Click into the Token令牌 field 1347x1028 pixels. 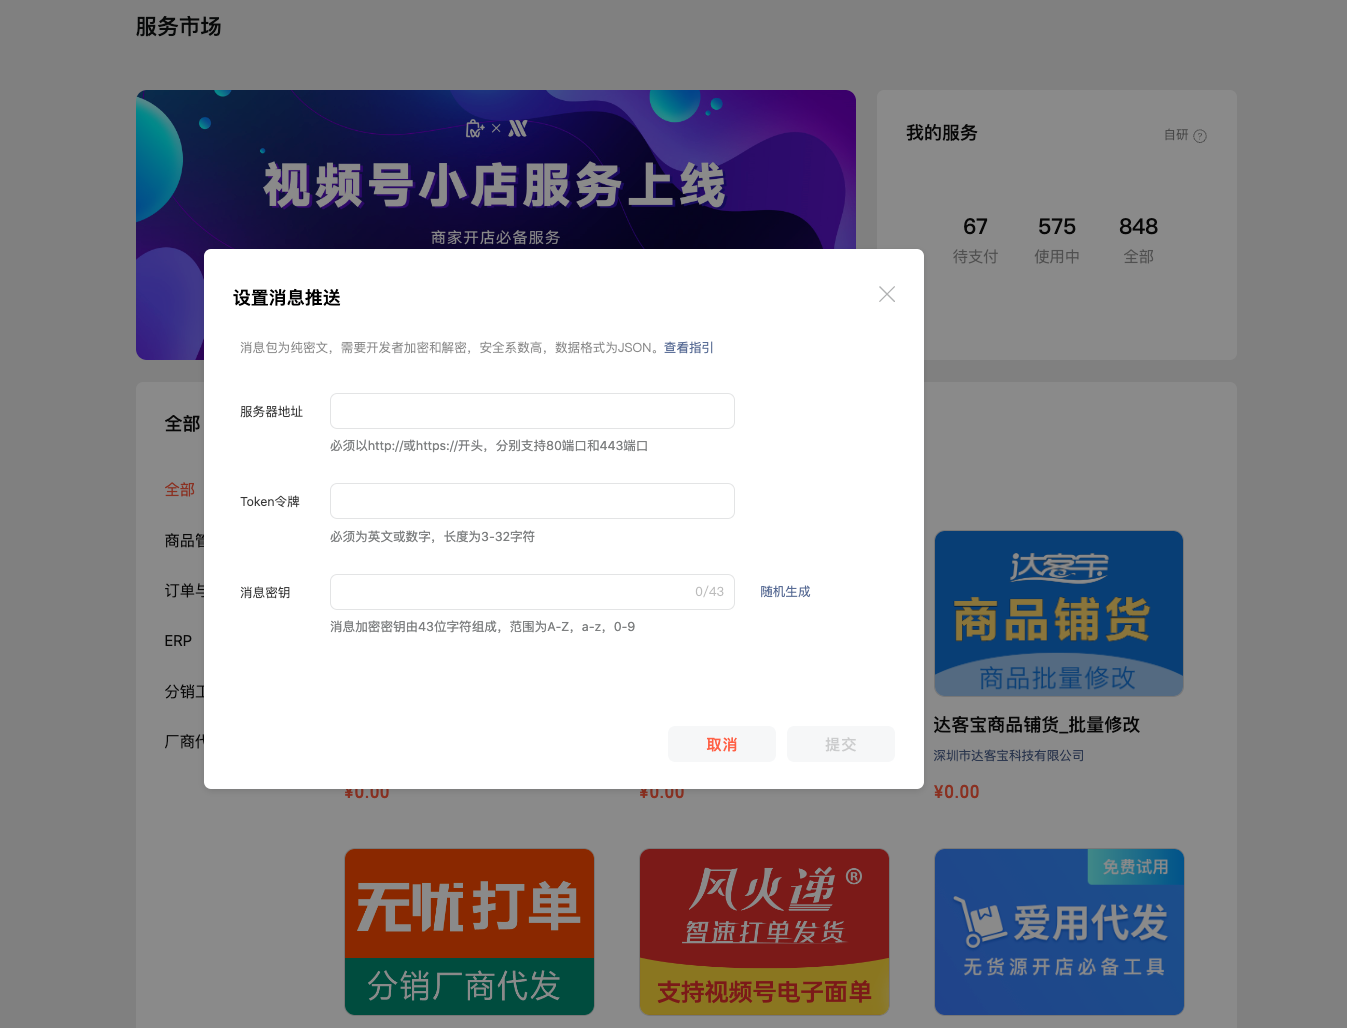[x=532, y=501]
